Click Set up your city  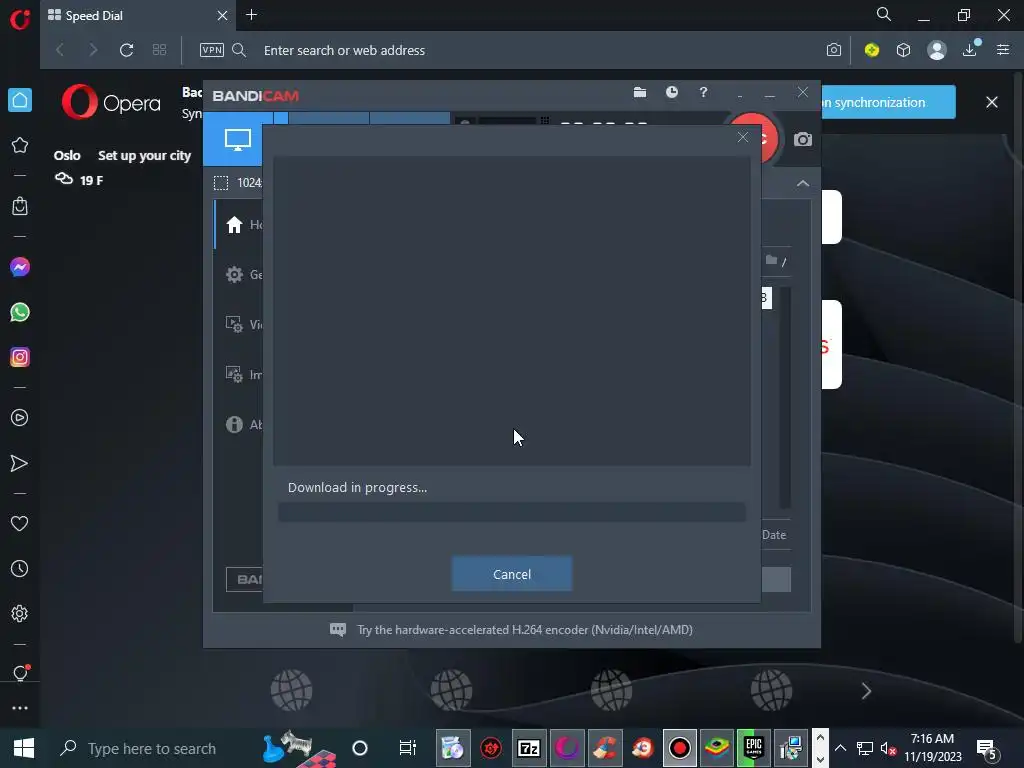(144, 155)
